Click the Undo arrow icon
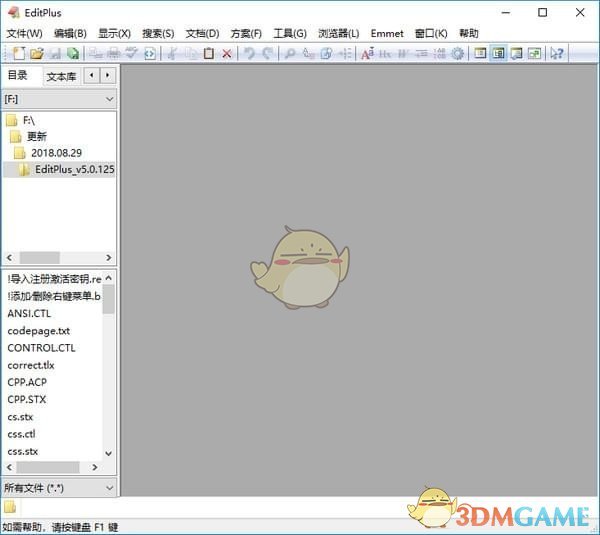 [249, 53]
